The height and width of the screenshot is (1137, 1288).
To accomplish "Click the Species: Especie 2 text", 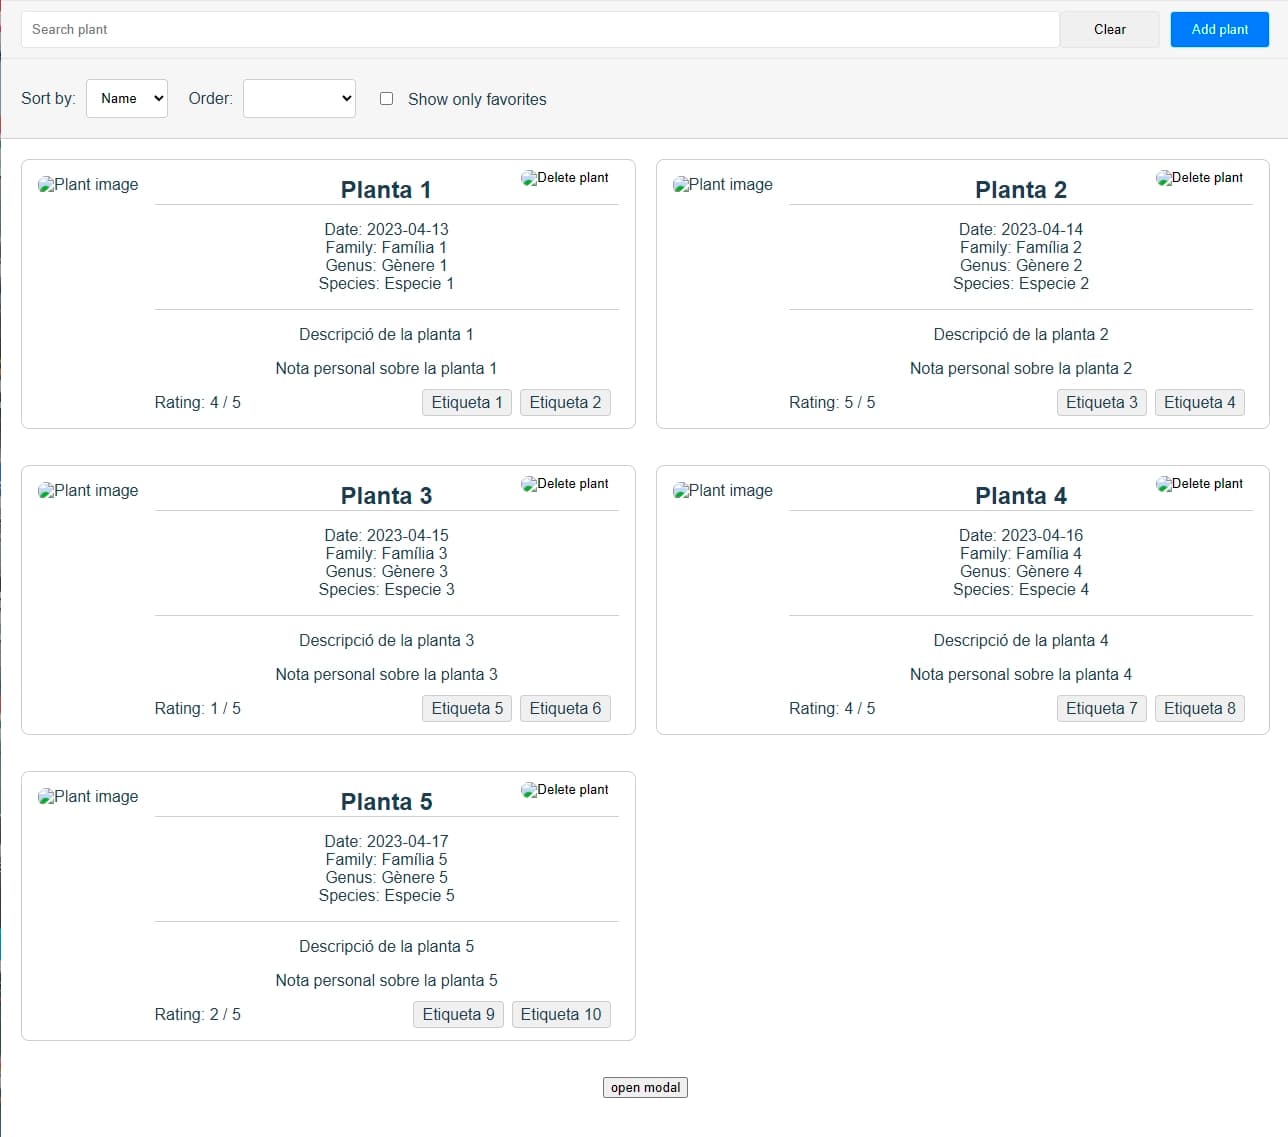I will click(x=1021, y=283).
